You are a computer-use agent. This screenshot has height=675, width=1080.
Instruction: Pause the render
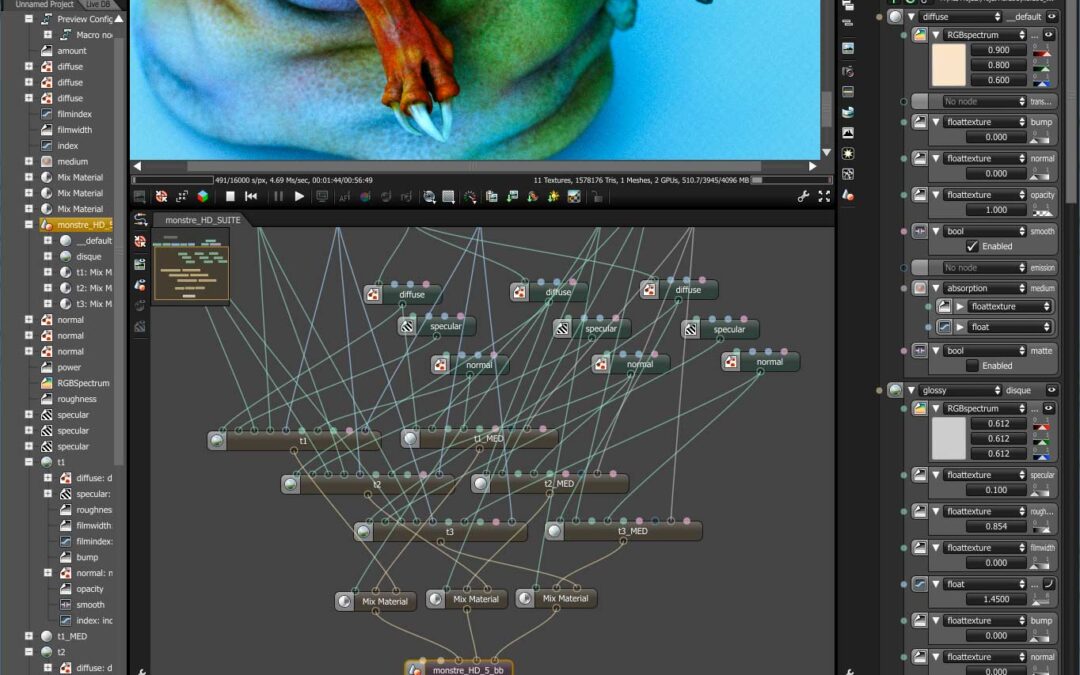278,197
